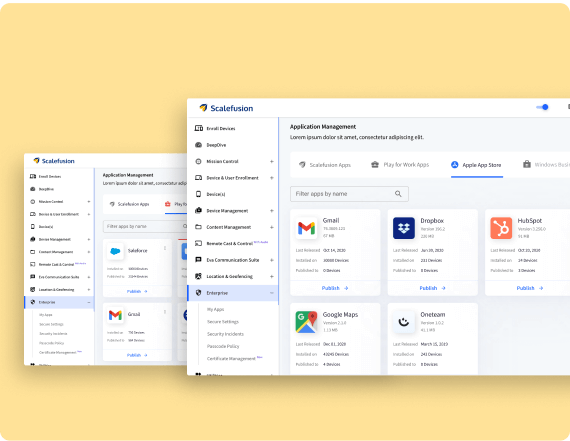Screen dimensions: 570x441
Task: Click the Dropbox app icon
Action: pyautogui.click(x=404, y=228)
